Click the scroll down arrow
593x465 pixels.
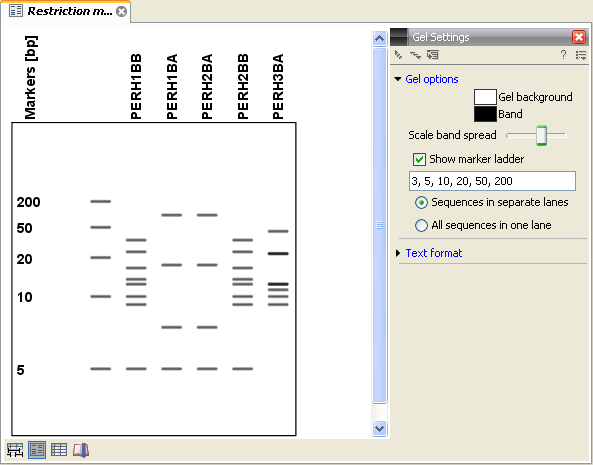click(379, 429)
